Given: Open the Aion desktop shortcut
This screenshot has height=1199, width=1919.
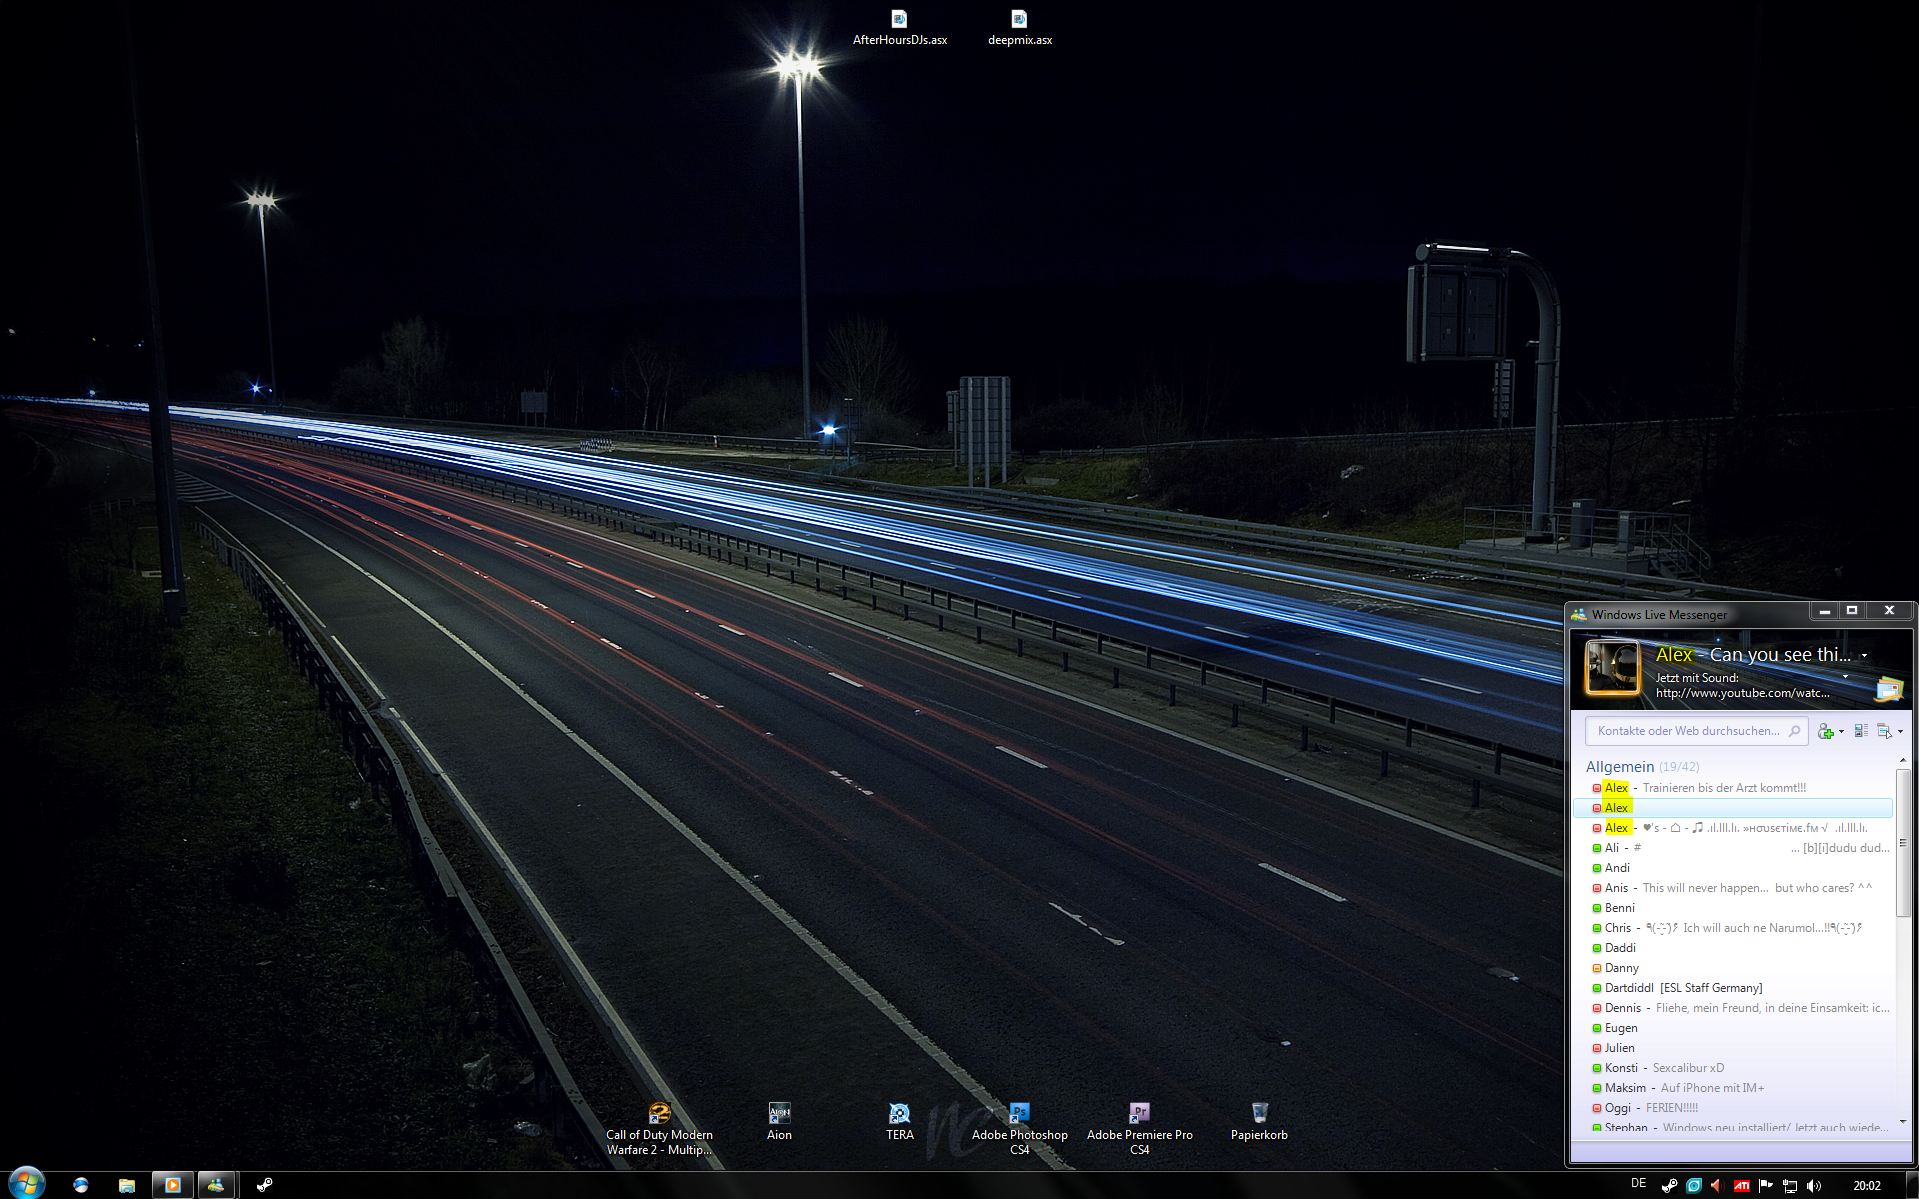Looking at the screenshot, I should pos(779,1113).
